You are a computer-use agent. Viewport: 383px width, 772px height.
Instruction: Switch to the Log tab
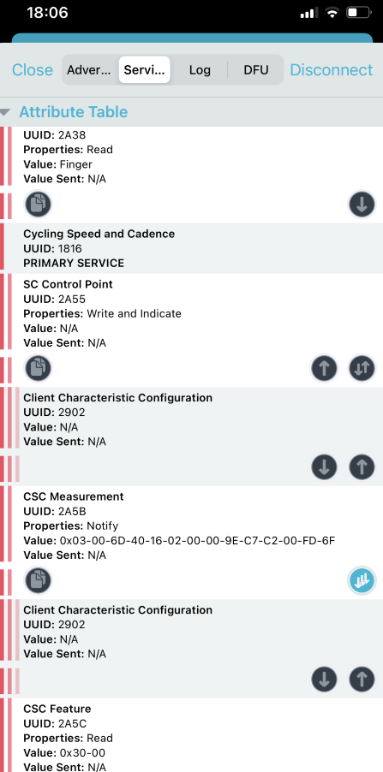(x=199, y=70)
